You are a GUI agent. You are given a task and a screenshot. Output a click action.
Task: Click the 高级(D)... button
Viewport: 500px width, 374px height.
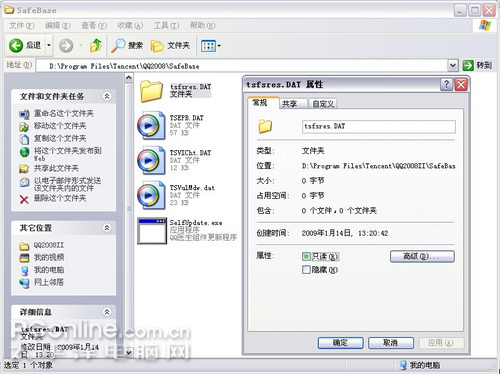pos(422,256)
